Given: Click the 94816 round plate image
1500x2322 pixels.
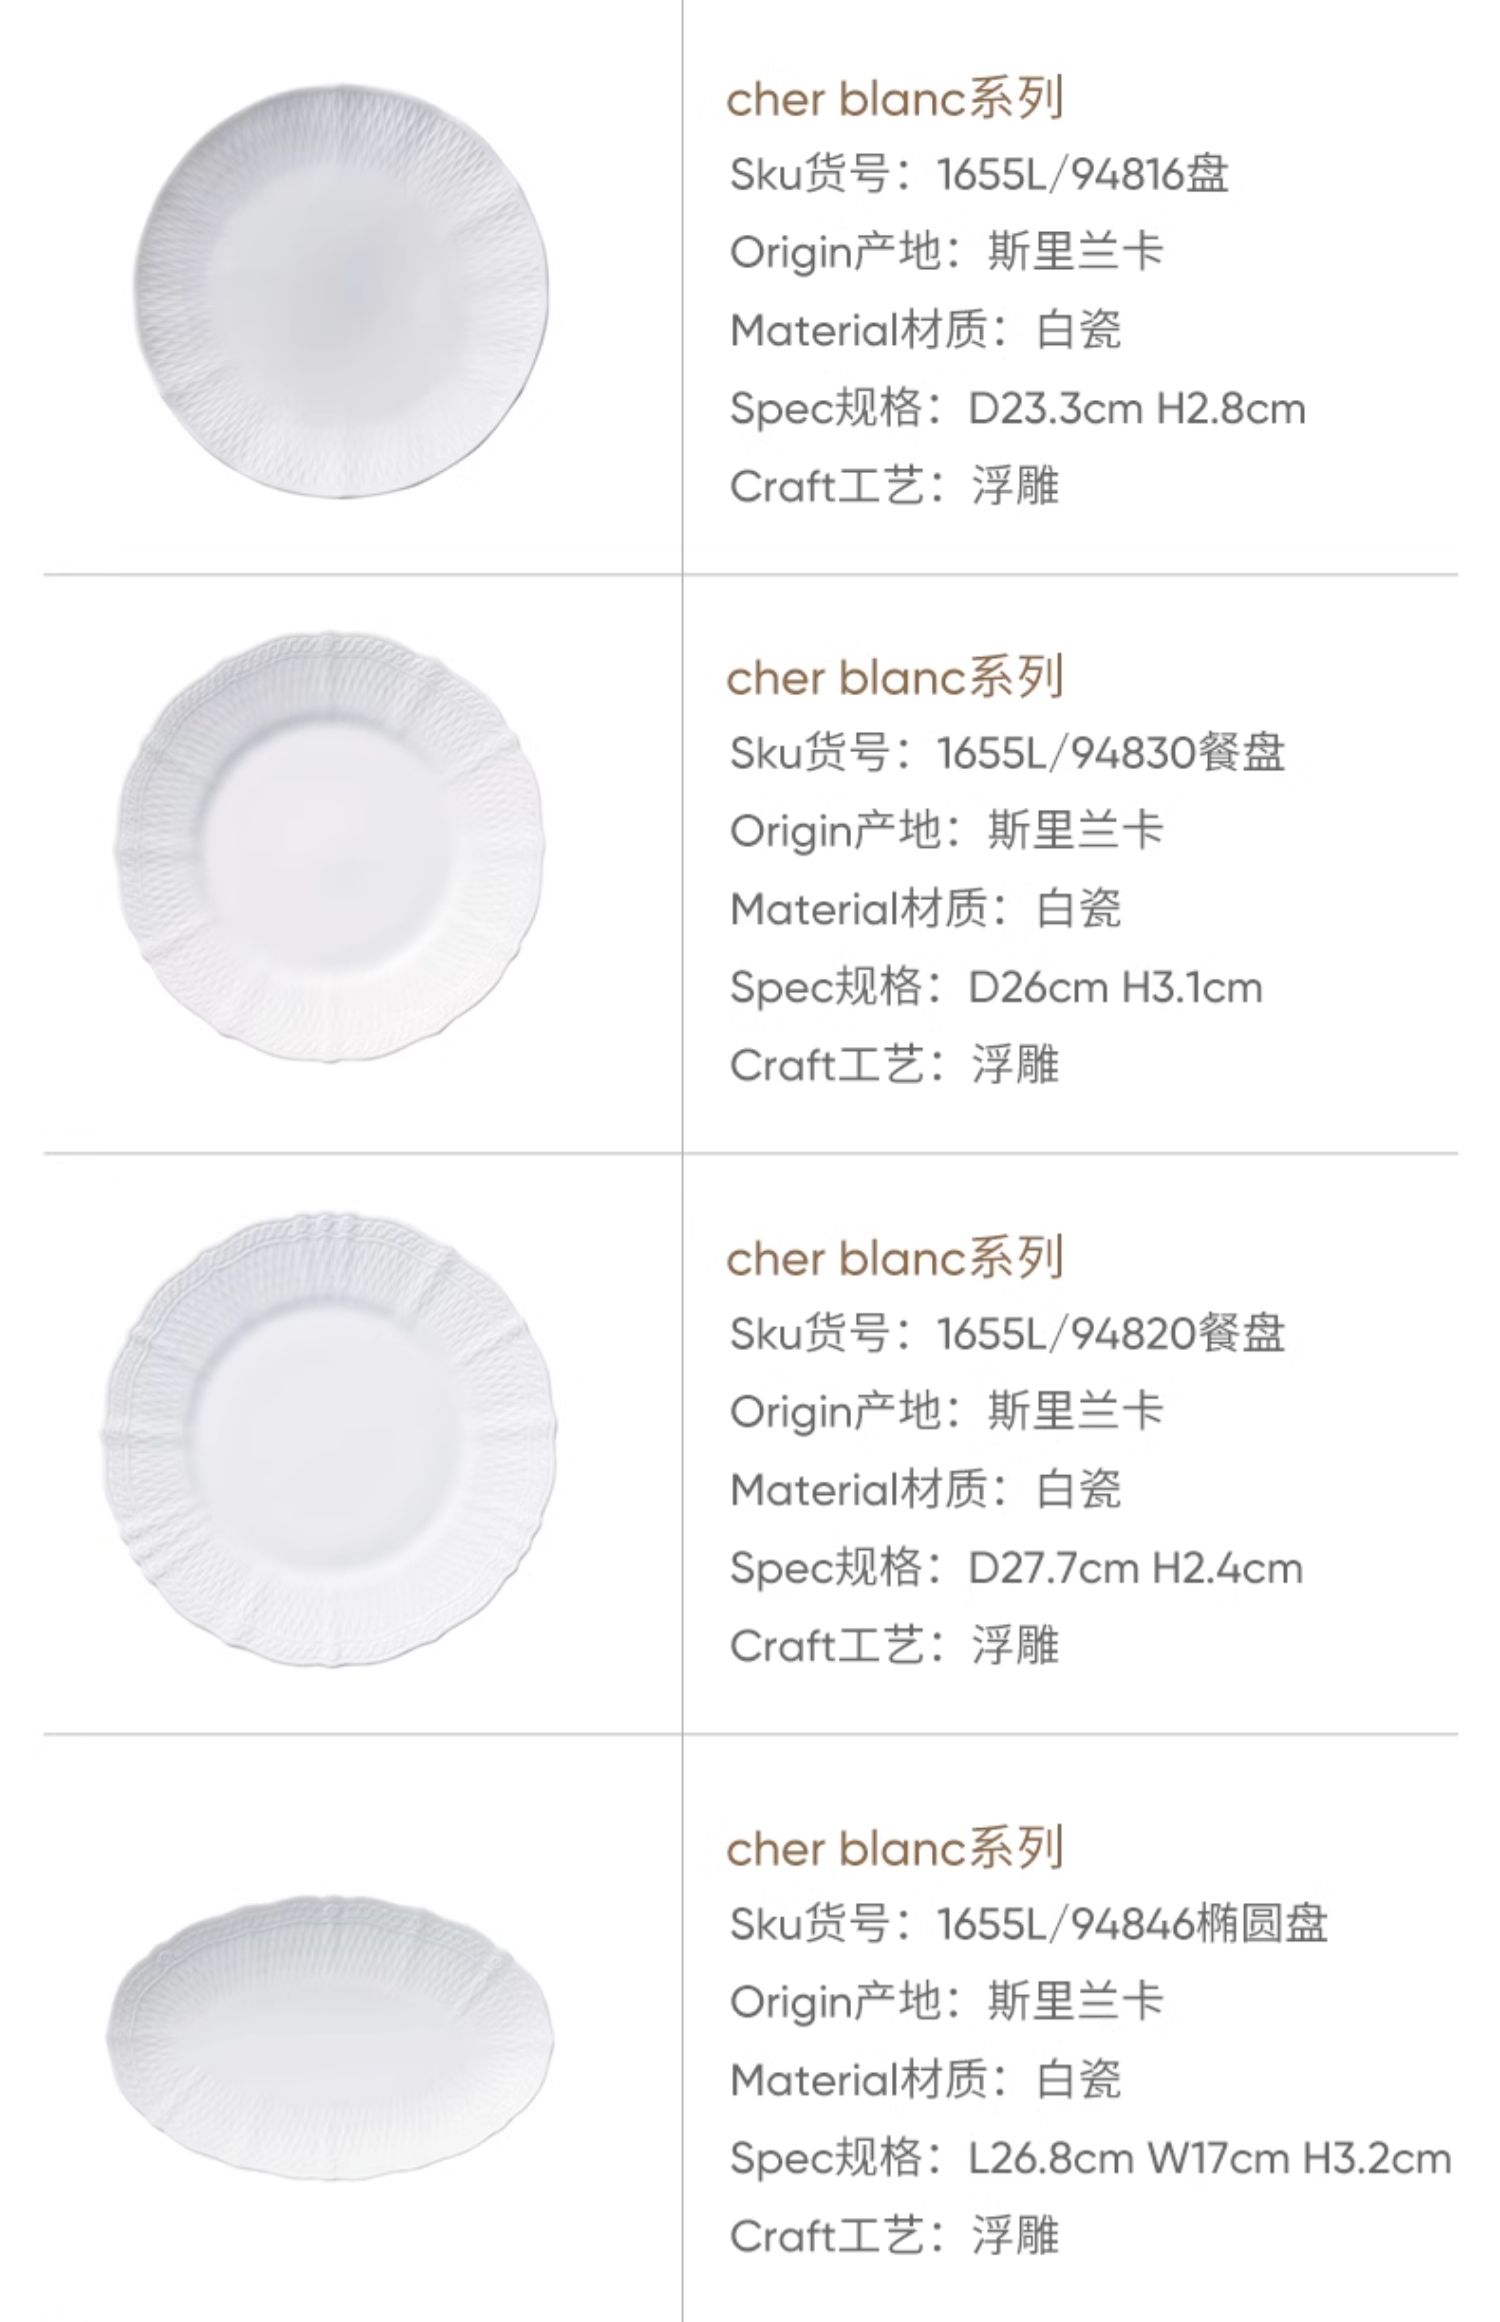Looking at the screenshot, I should point(341,290).
